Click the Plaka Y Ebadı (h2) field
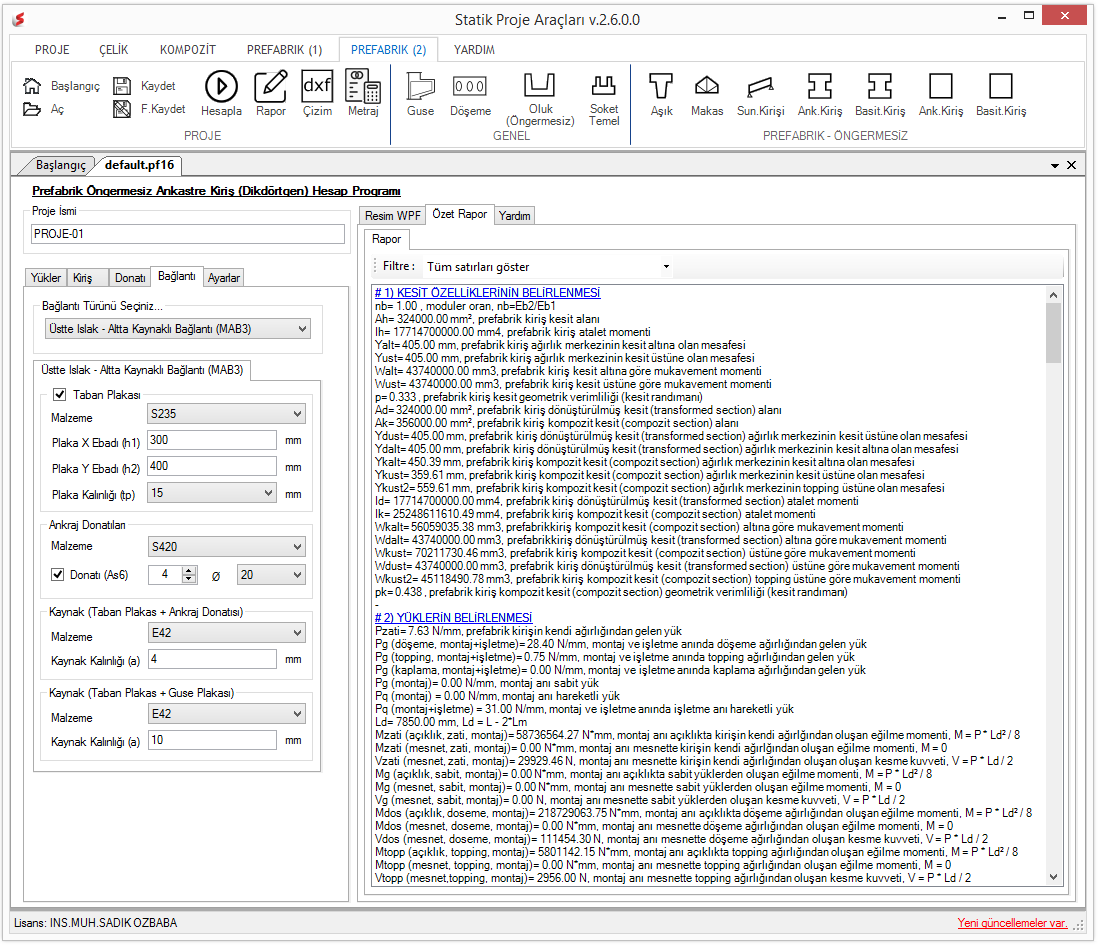The image size is (1098, 946). [x=212, y=466]
